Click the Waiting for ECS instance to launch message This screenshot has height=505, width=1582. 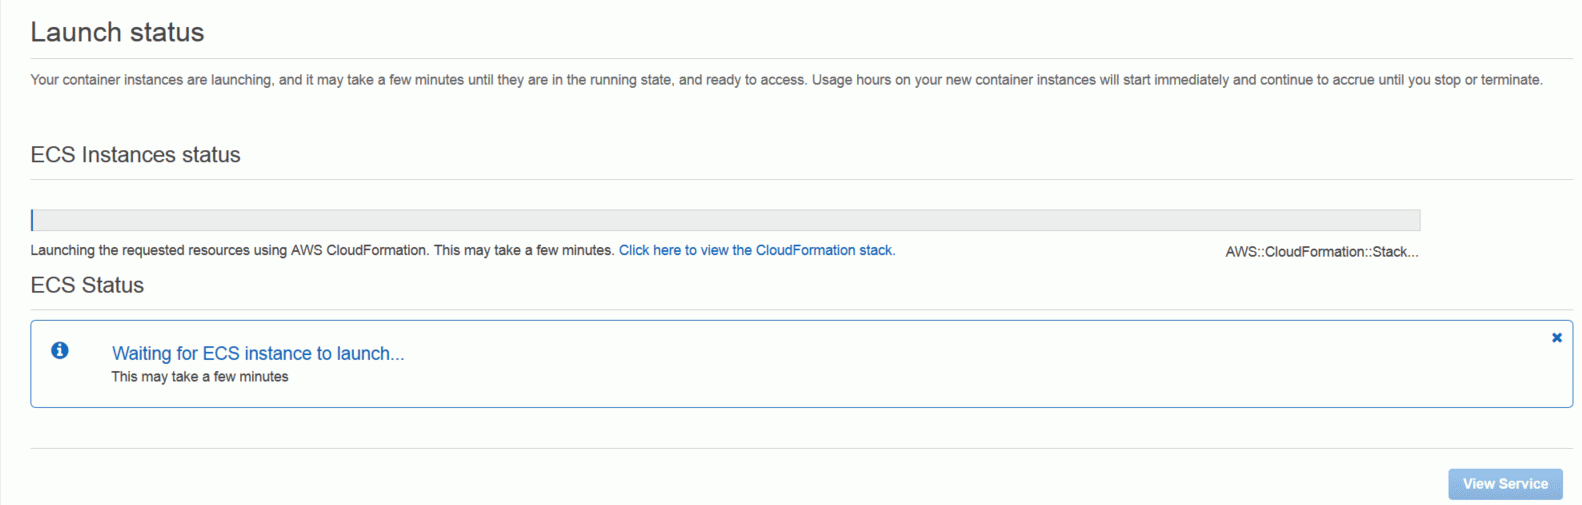pyautogui.click(x=258, y=353)
